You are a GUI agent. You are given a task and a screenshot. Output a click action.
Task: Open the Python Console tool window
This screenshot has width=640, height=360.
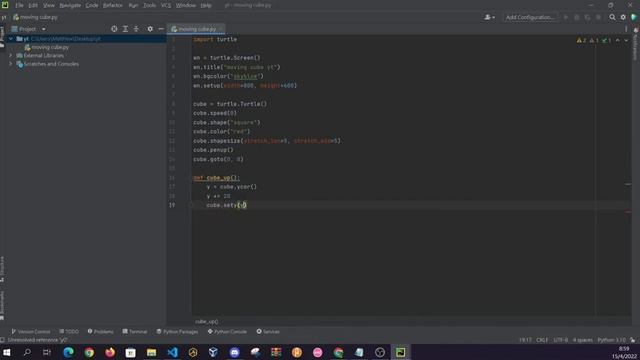227,331
